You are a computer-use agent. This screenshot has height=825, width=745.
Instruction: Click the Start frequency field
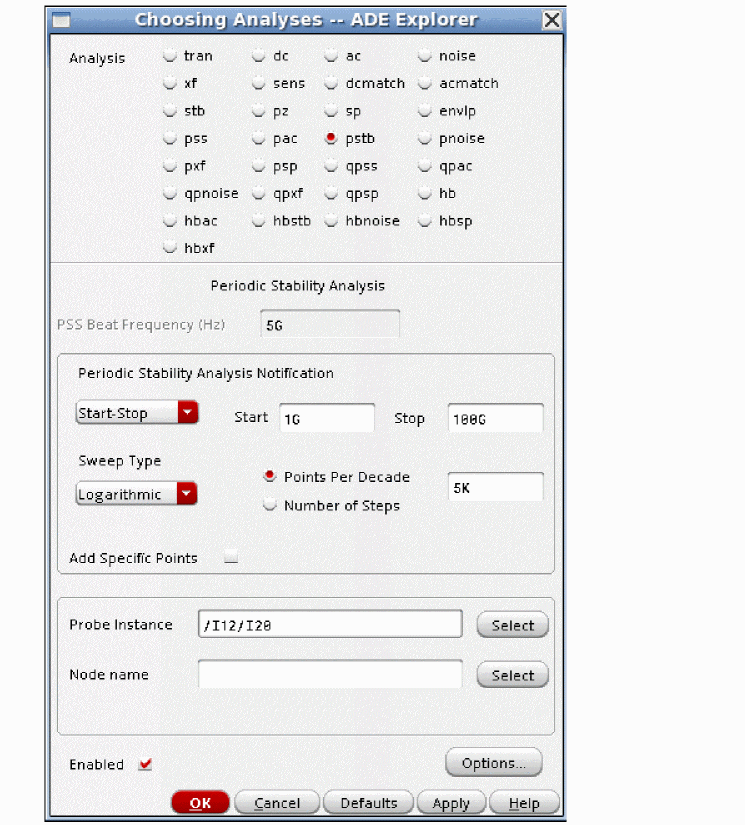[327, 418]
